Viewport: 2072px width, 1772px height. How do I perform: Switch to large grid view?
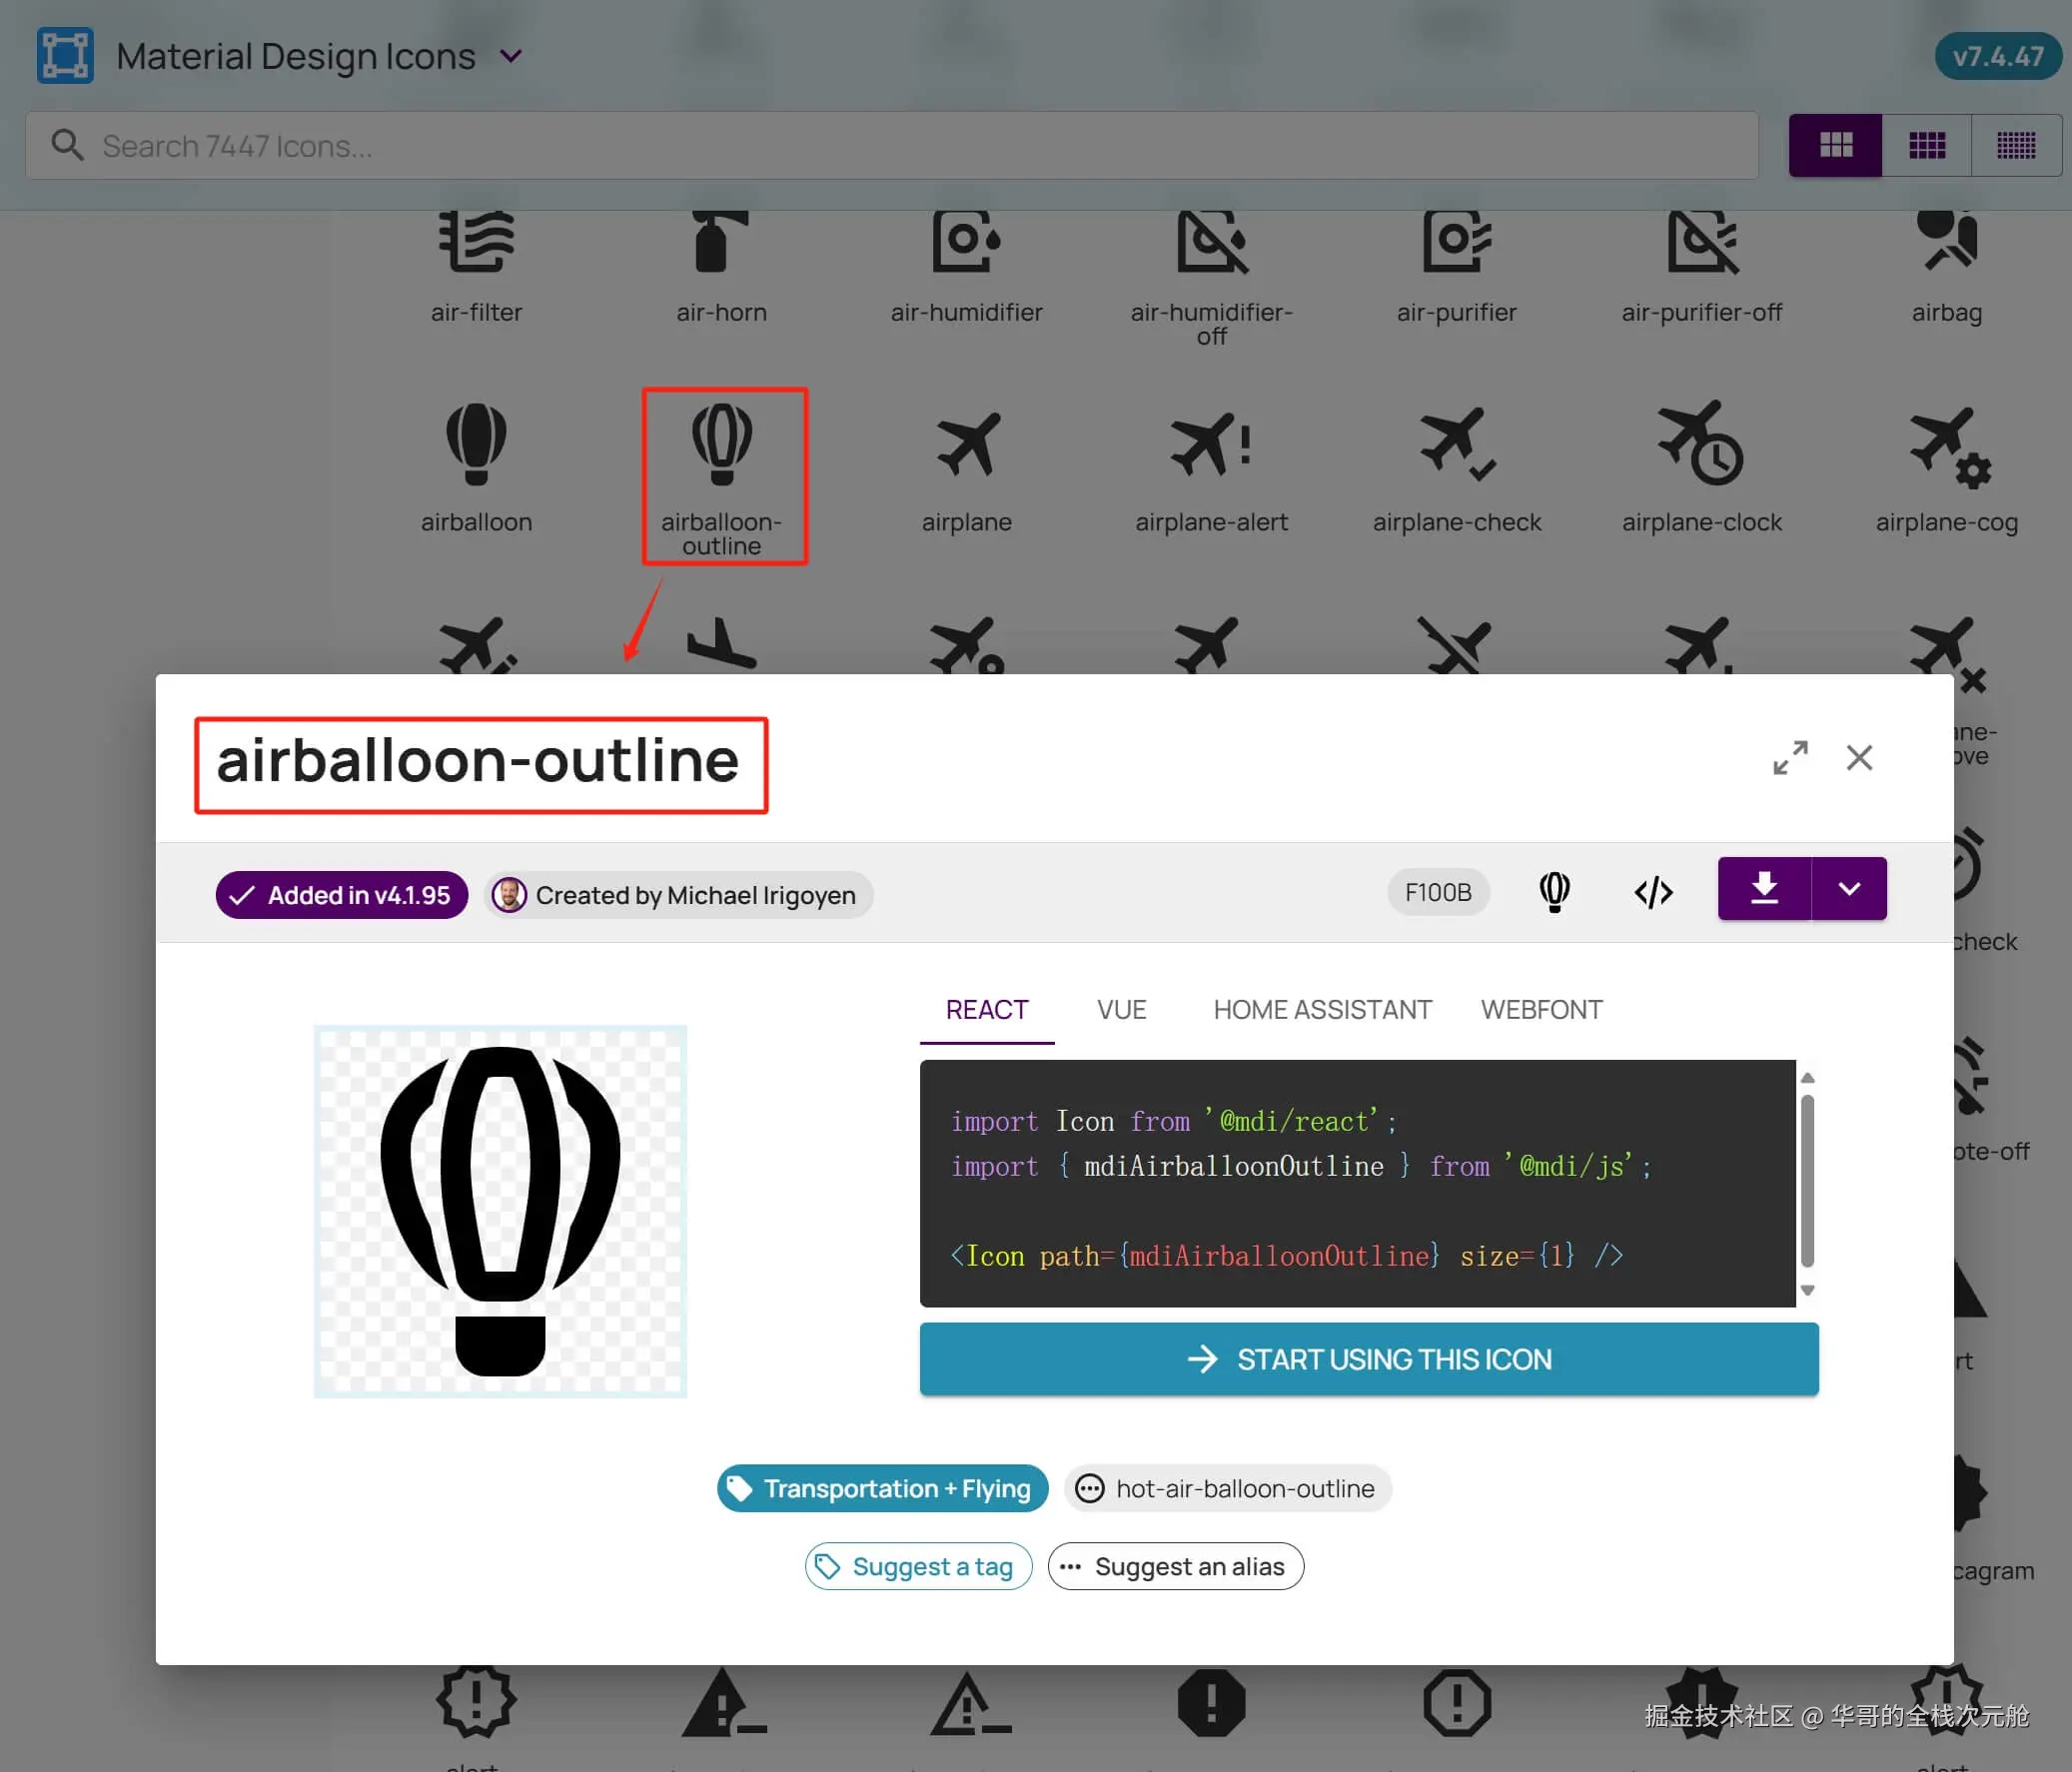tap(1835, 146)
